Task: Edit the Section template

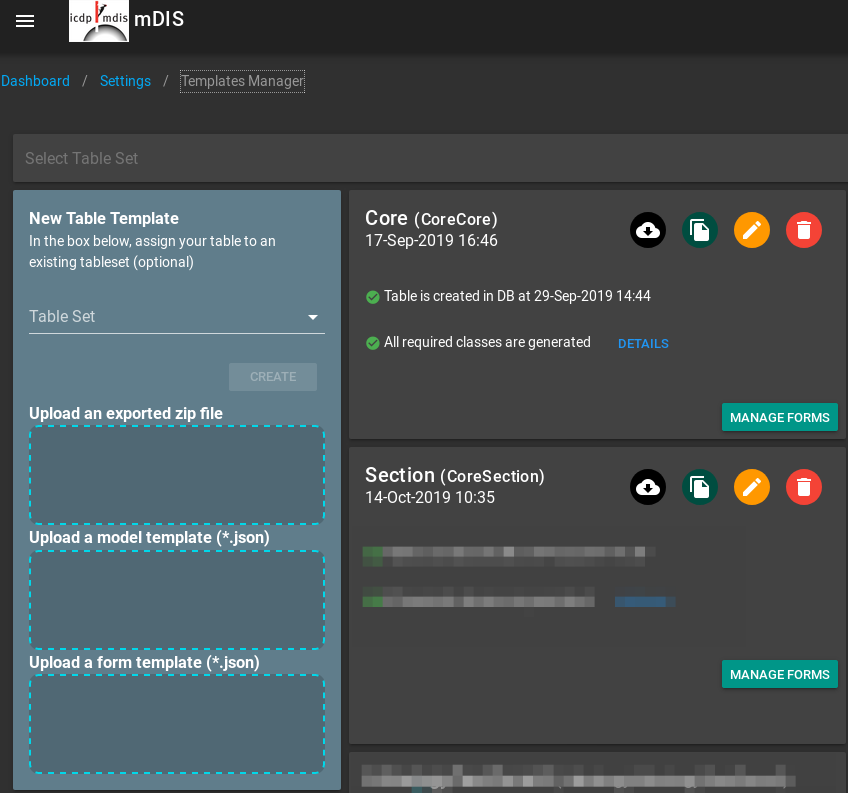Action: pyautogui.click(x=752, y=488)
